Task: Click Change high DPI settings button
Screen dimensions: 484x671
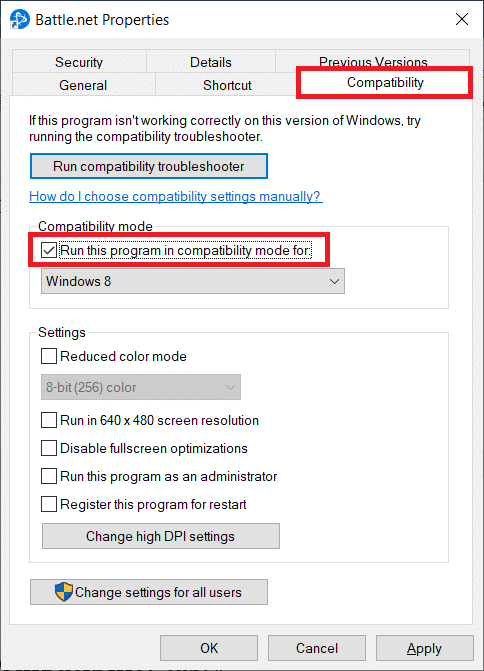Action: tap(160, 536)
